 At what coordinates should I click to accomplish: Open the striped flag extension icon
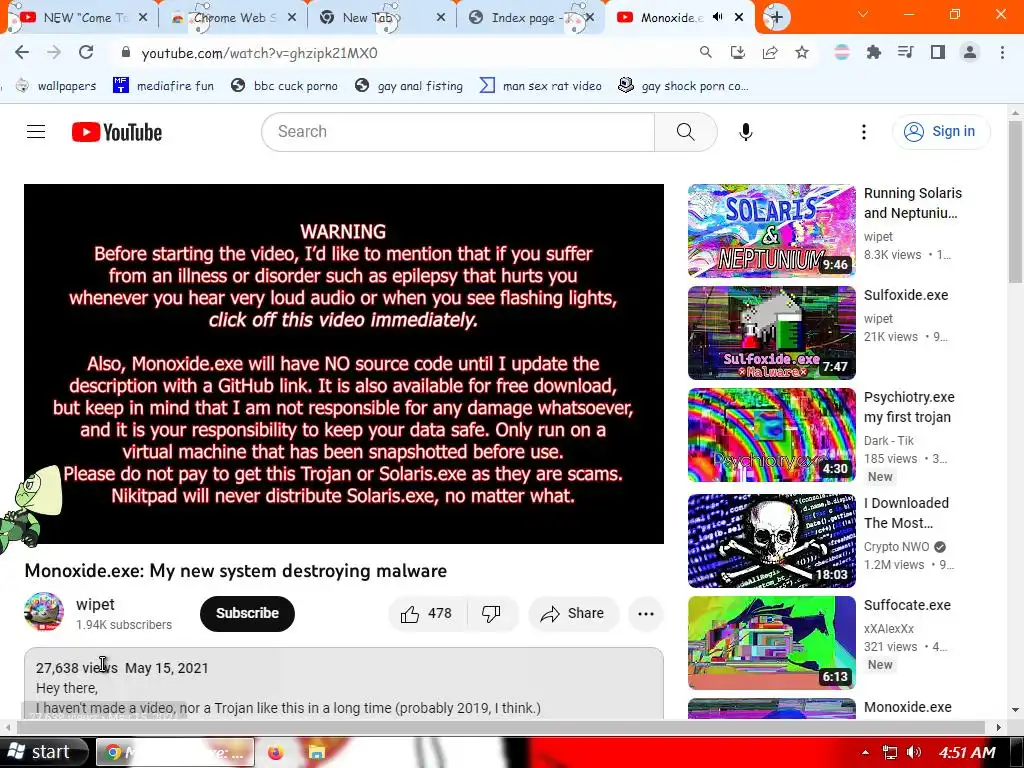click(x=842, y=52)
